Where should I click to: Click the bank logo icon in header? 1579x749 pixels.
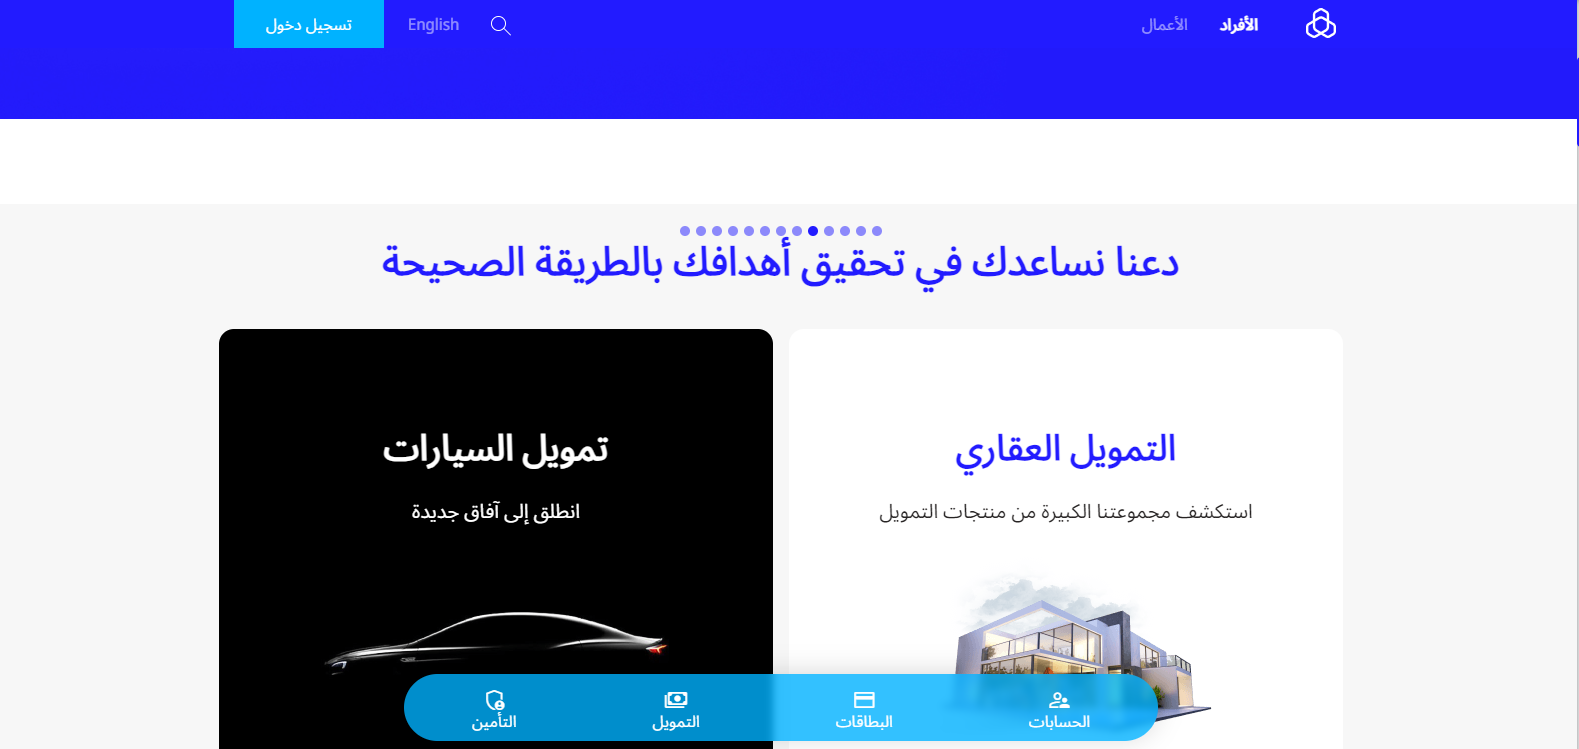coord(1320,24)
